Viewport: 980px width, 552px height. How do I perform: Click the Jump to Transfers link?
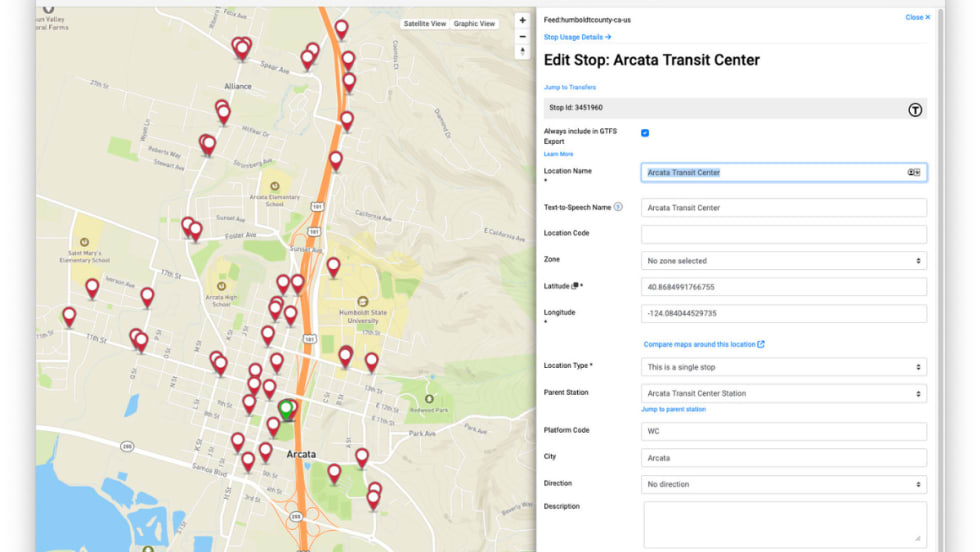pos(569,87)
